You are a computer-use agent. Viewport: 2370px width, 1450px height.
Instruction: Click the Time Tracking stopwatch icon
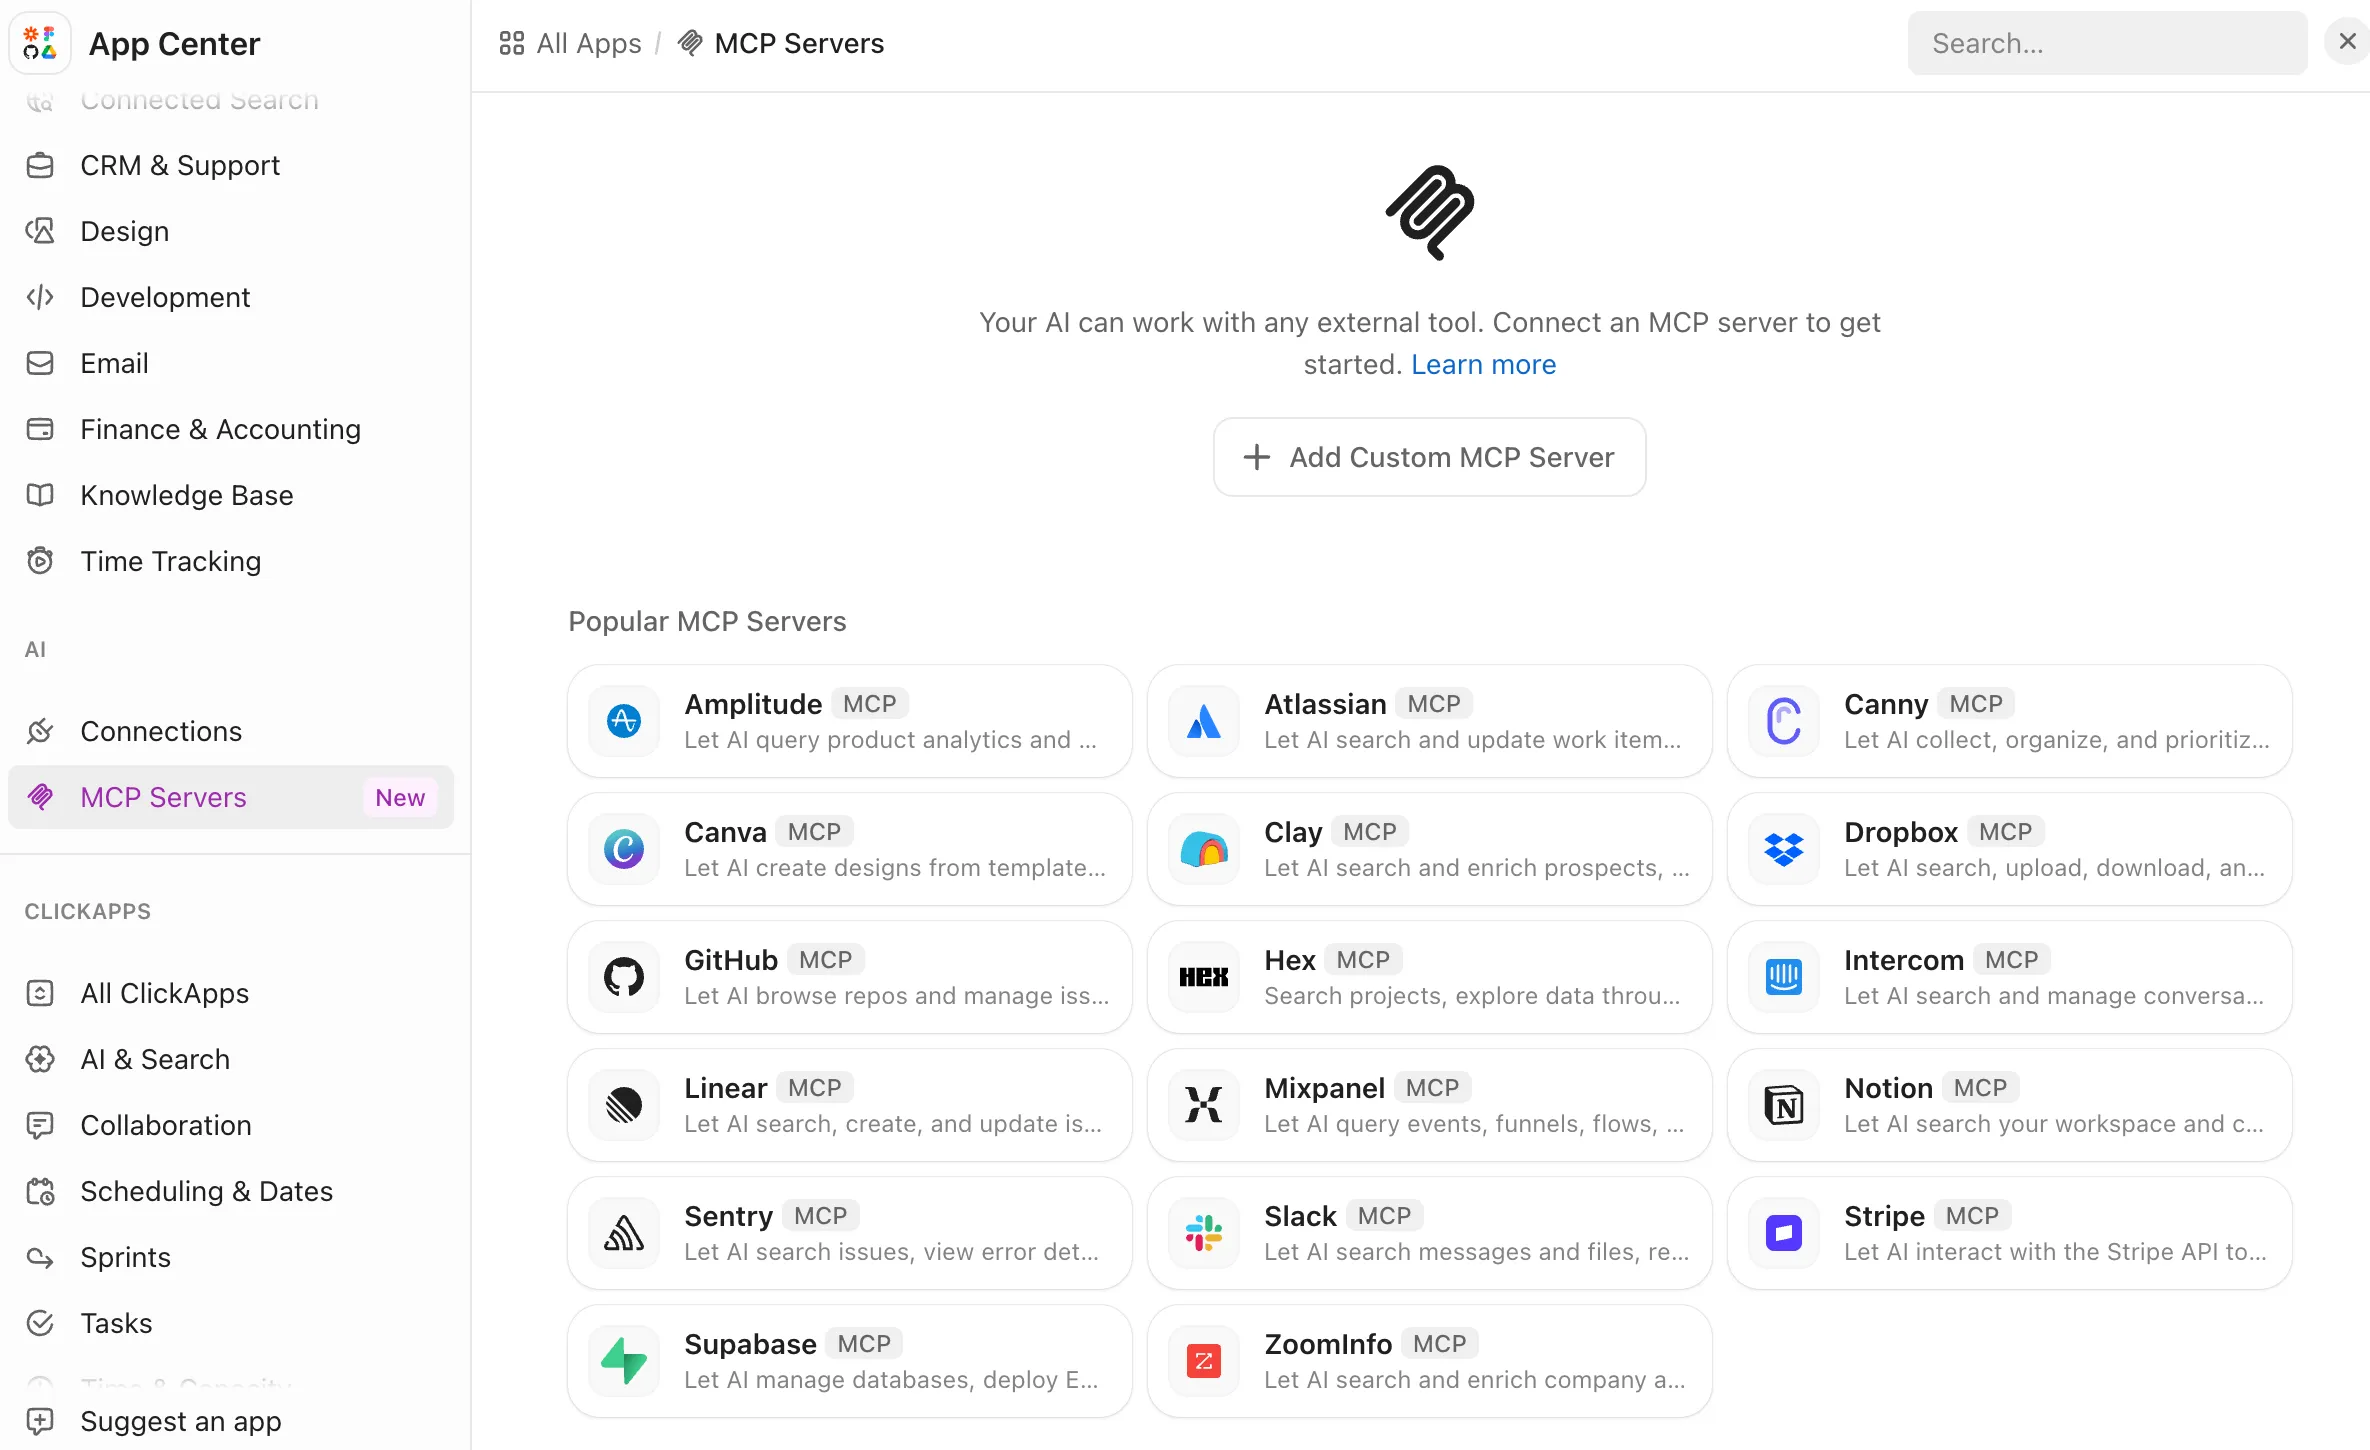pos(40,561)
